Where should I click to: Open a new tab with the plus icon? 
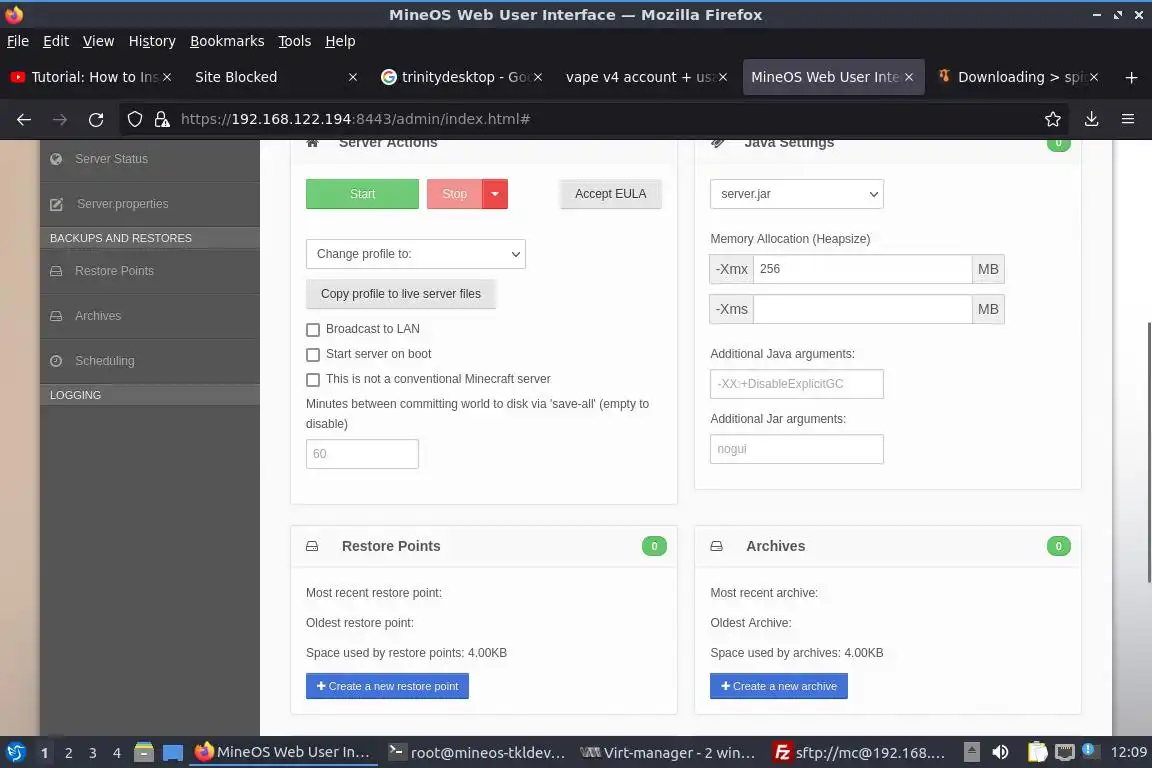click(x=1131, y=77)
